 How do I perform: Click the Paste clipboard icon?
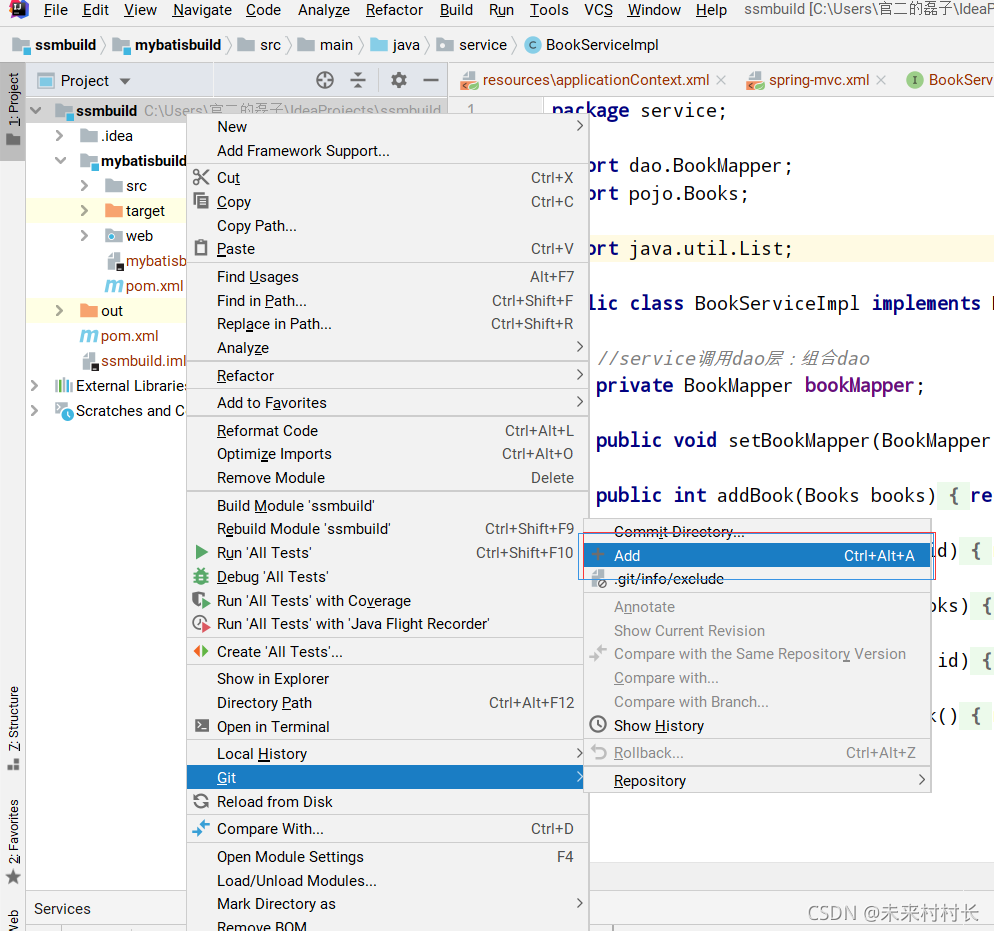tap(201, 248)
